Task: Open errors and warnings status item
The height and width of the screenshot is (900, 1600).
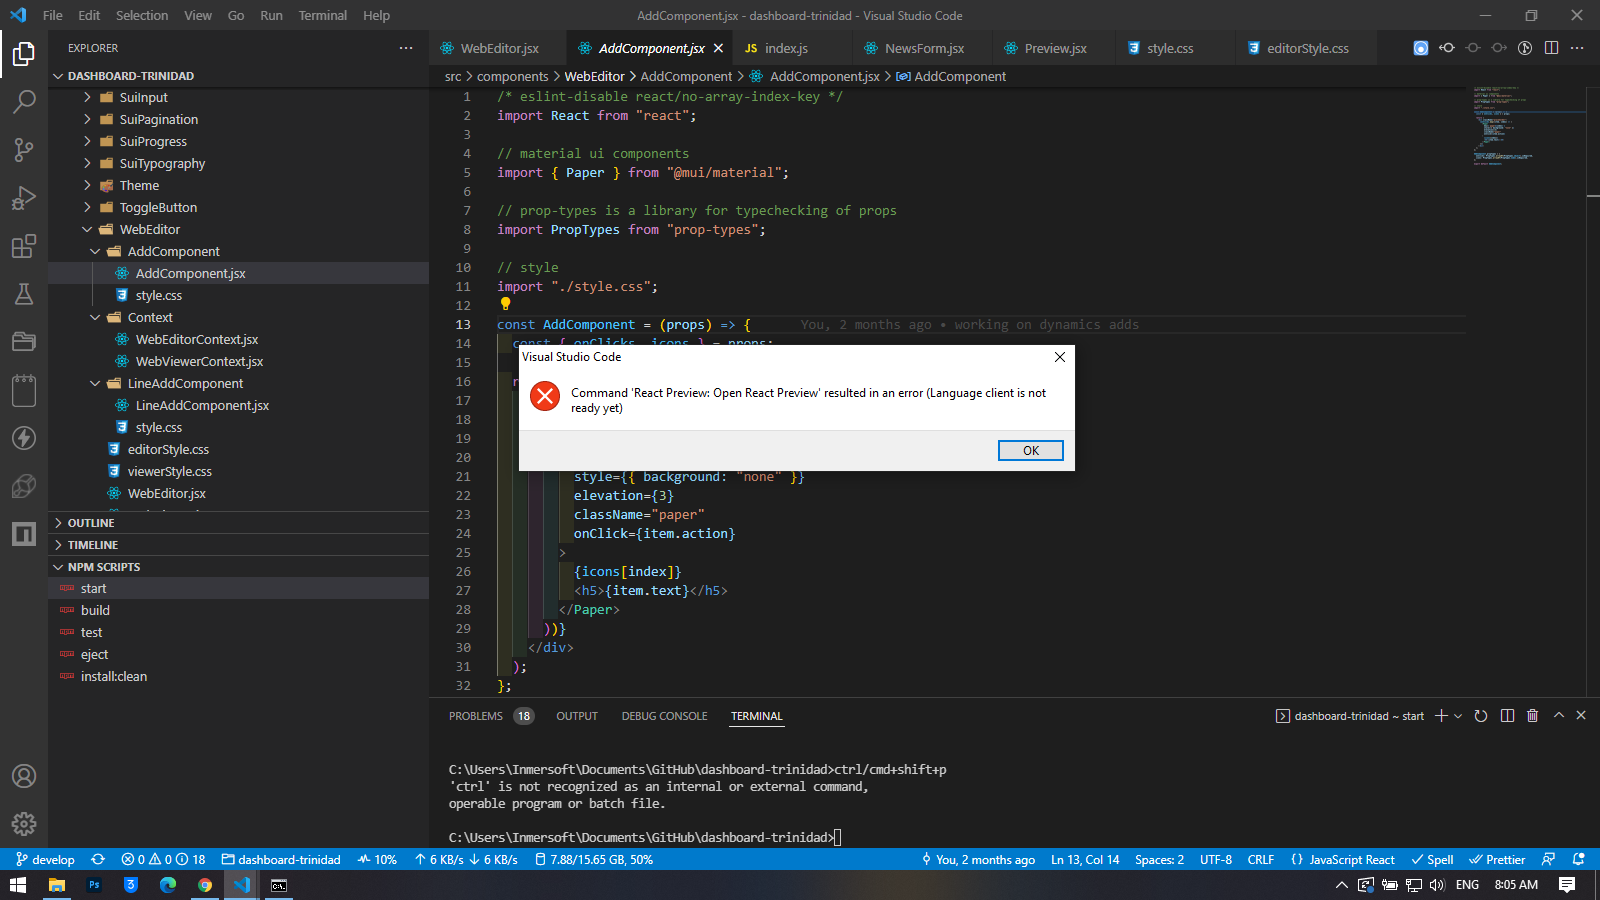Action: pos(163,859)
